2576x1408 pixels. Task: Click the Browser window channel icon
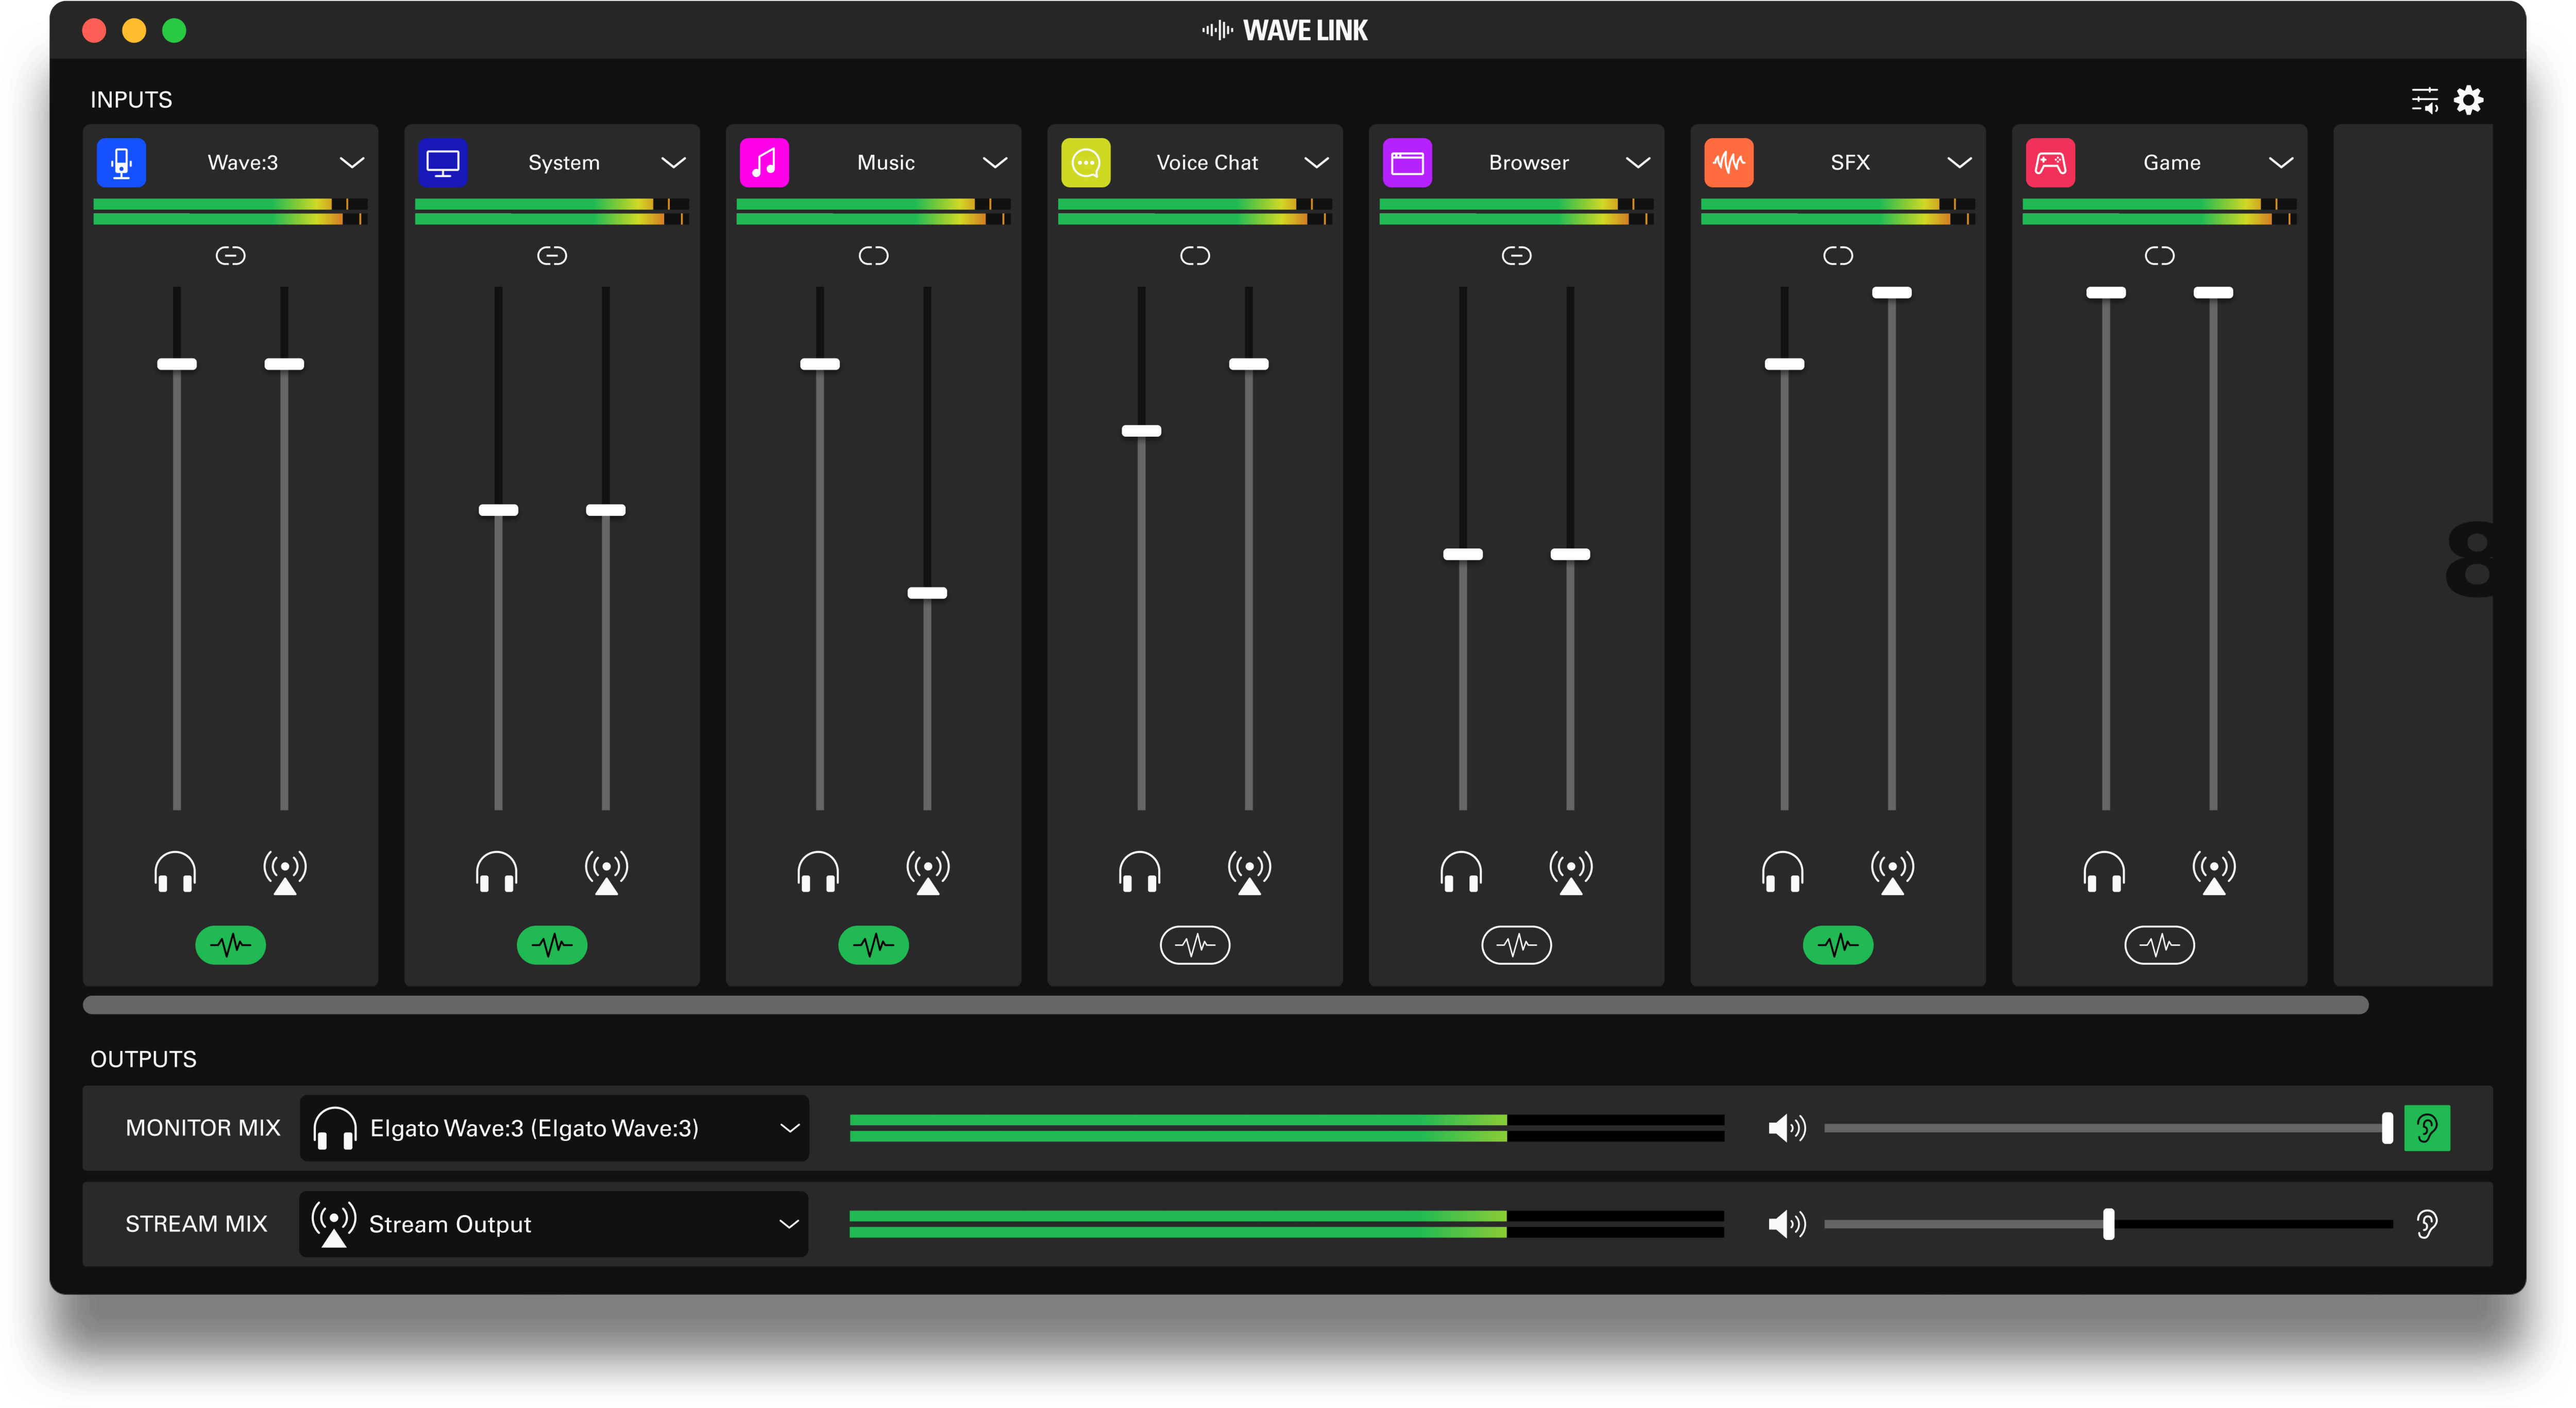pos(1407,162)
